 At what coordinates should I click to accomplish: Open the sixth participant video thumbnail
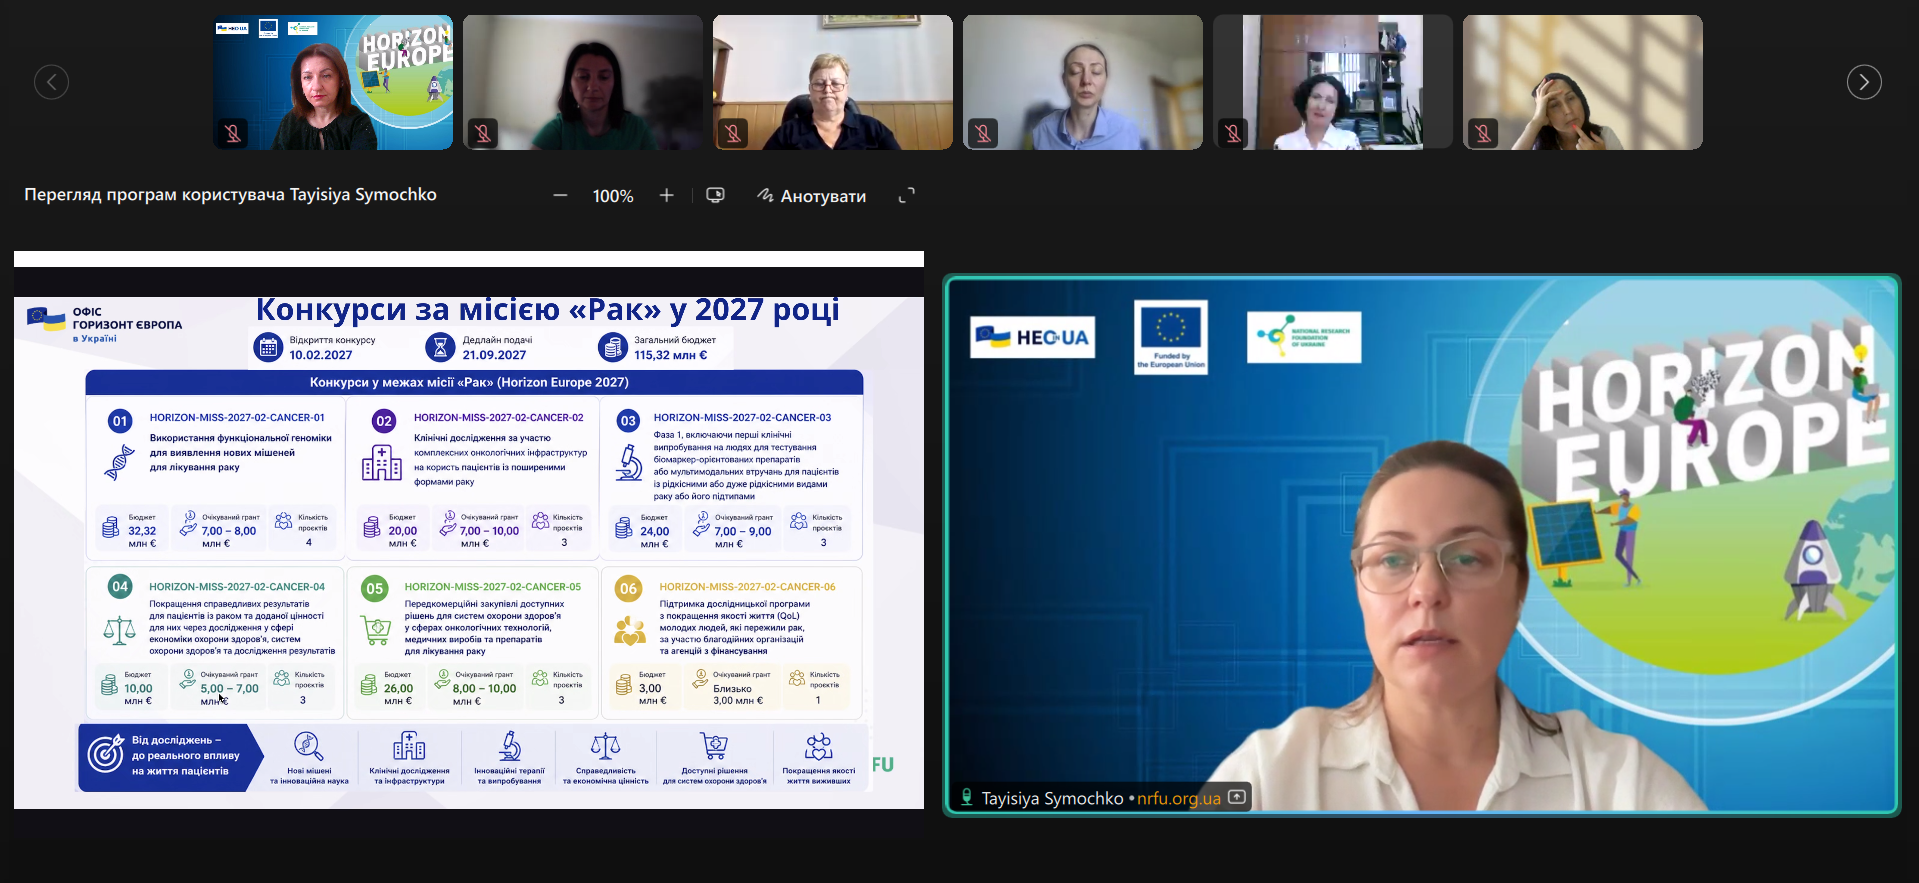[1583, 82]
